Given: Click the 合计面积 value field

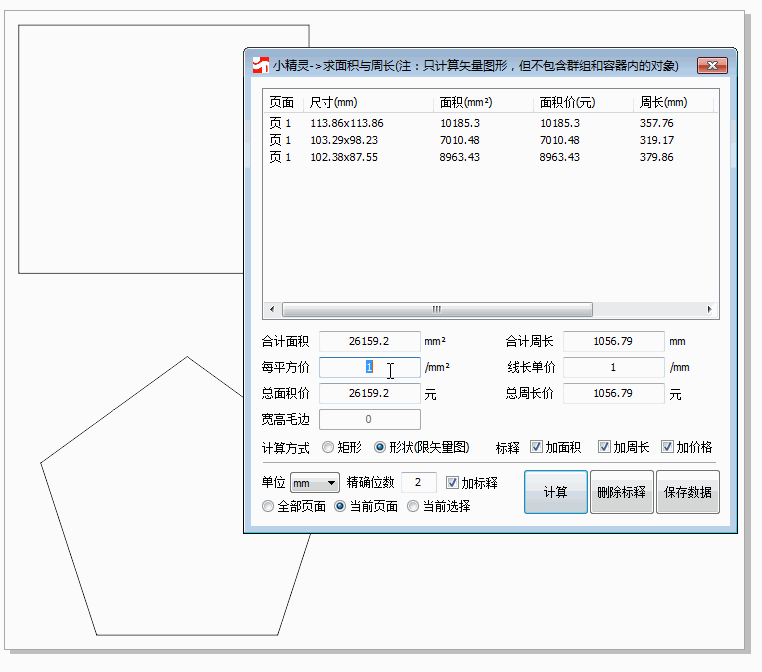Looking at the screenshot, I should click(x=370, y=341).
